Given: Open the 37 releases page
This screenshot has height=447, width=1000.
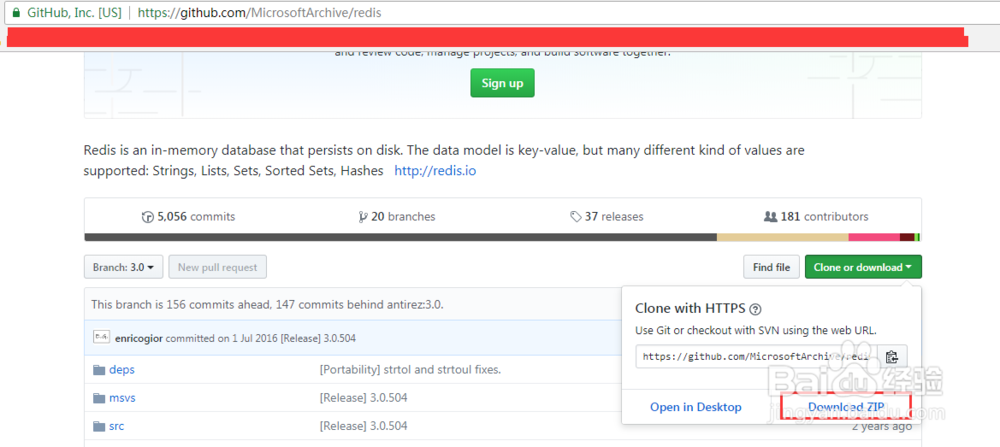Looking at the screenshot, I should pyautogui.click(x=614, y=216).
